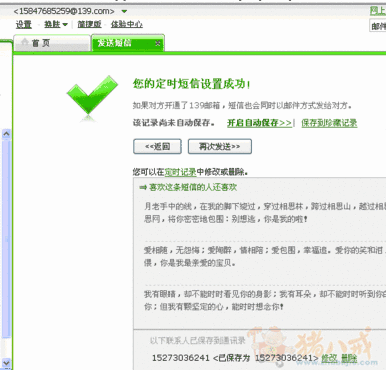The width and height of the screenshot is (386, 370).
Task: Open the 体验中心 link
Action: (x=127, y=24)
